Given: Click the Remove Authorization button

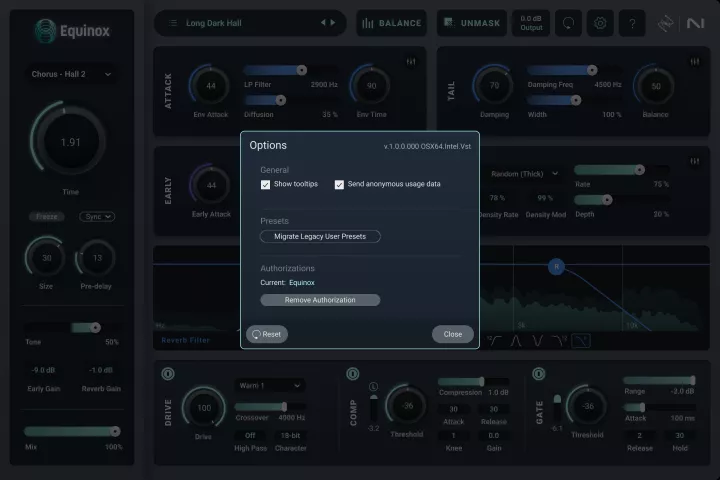Looking at the screenshot, I should [x=320, y=300].
